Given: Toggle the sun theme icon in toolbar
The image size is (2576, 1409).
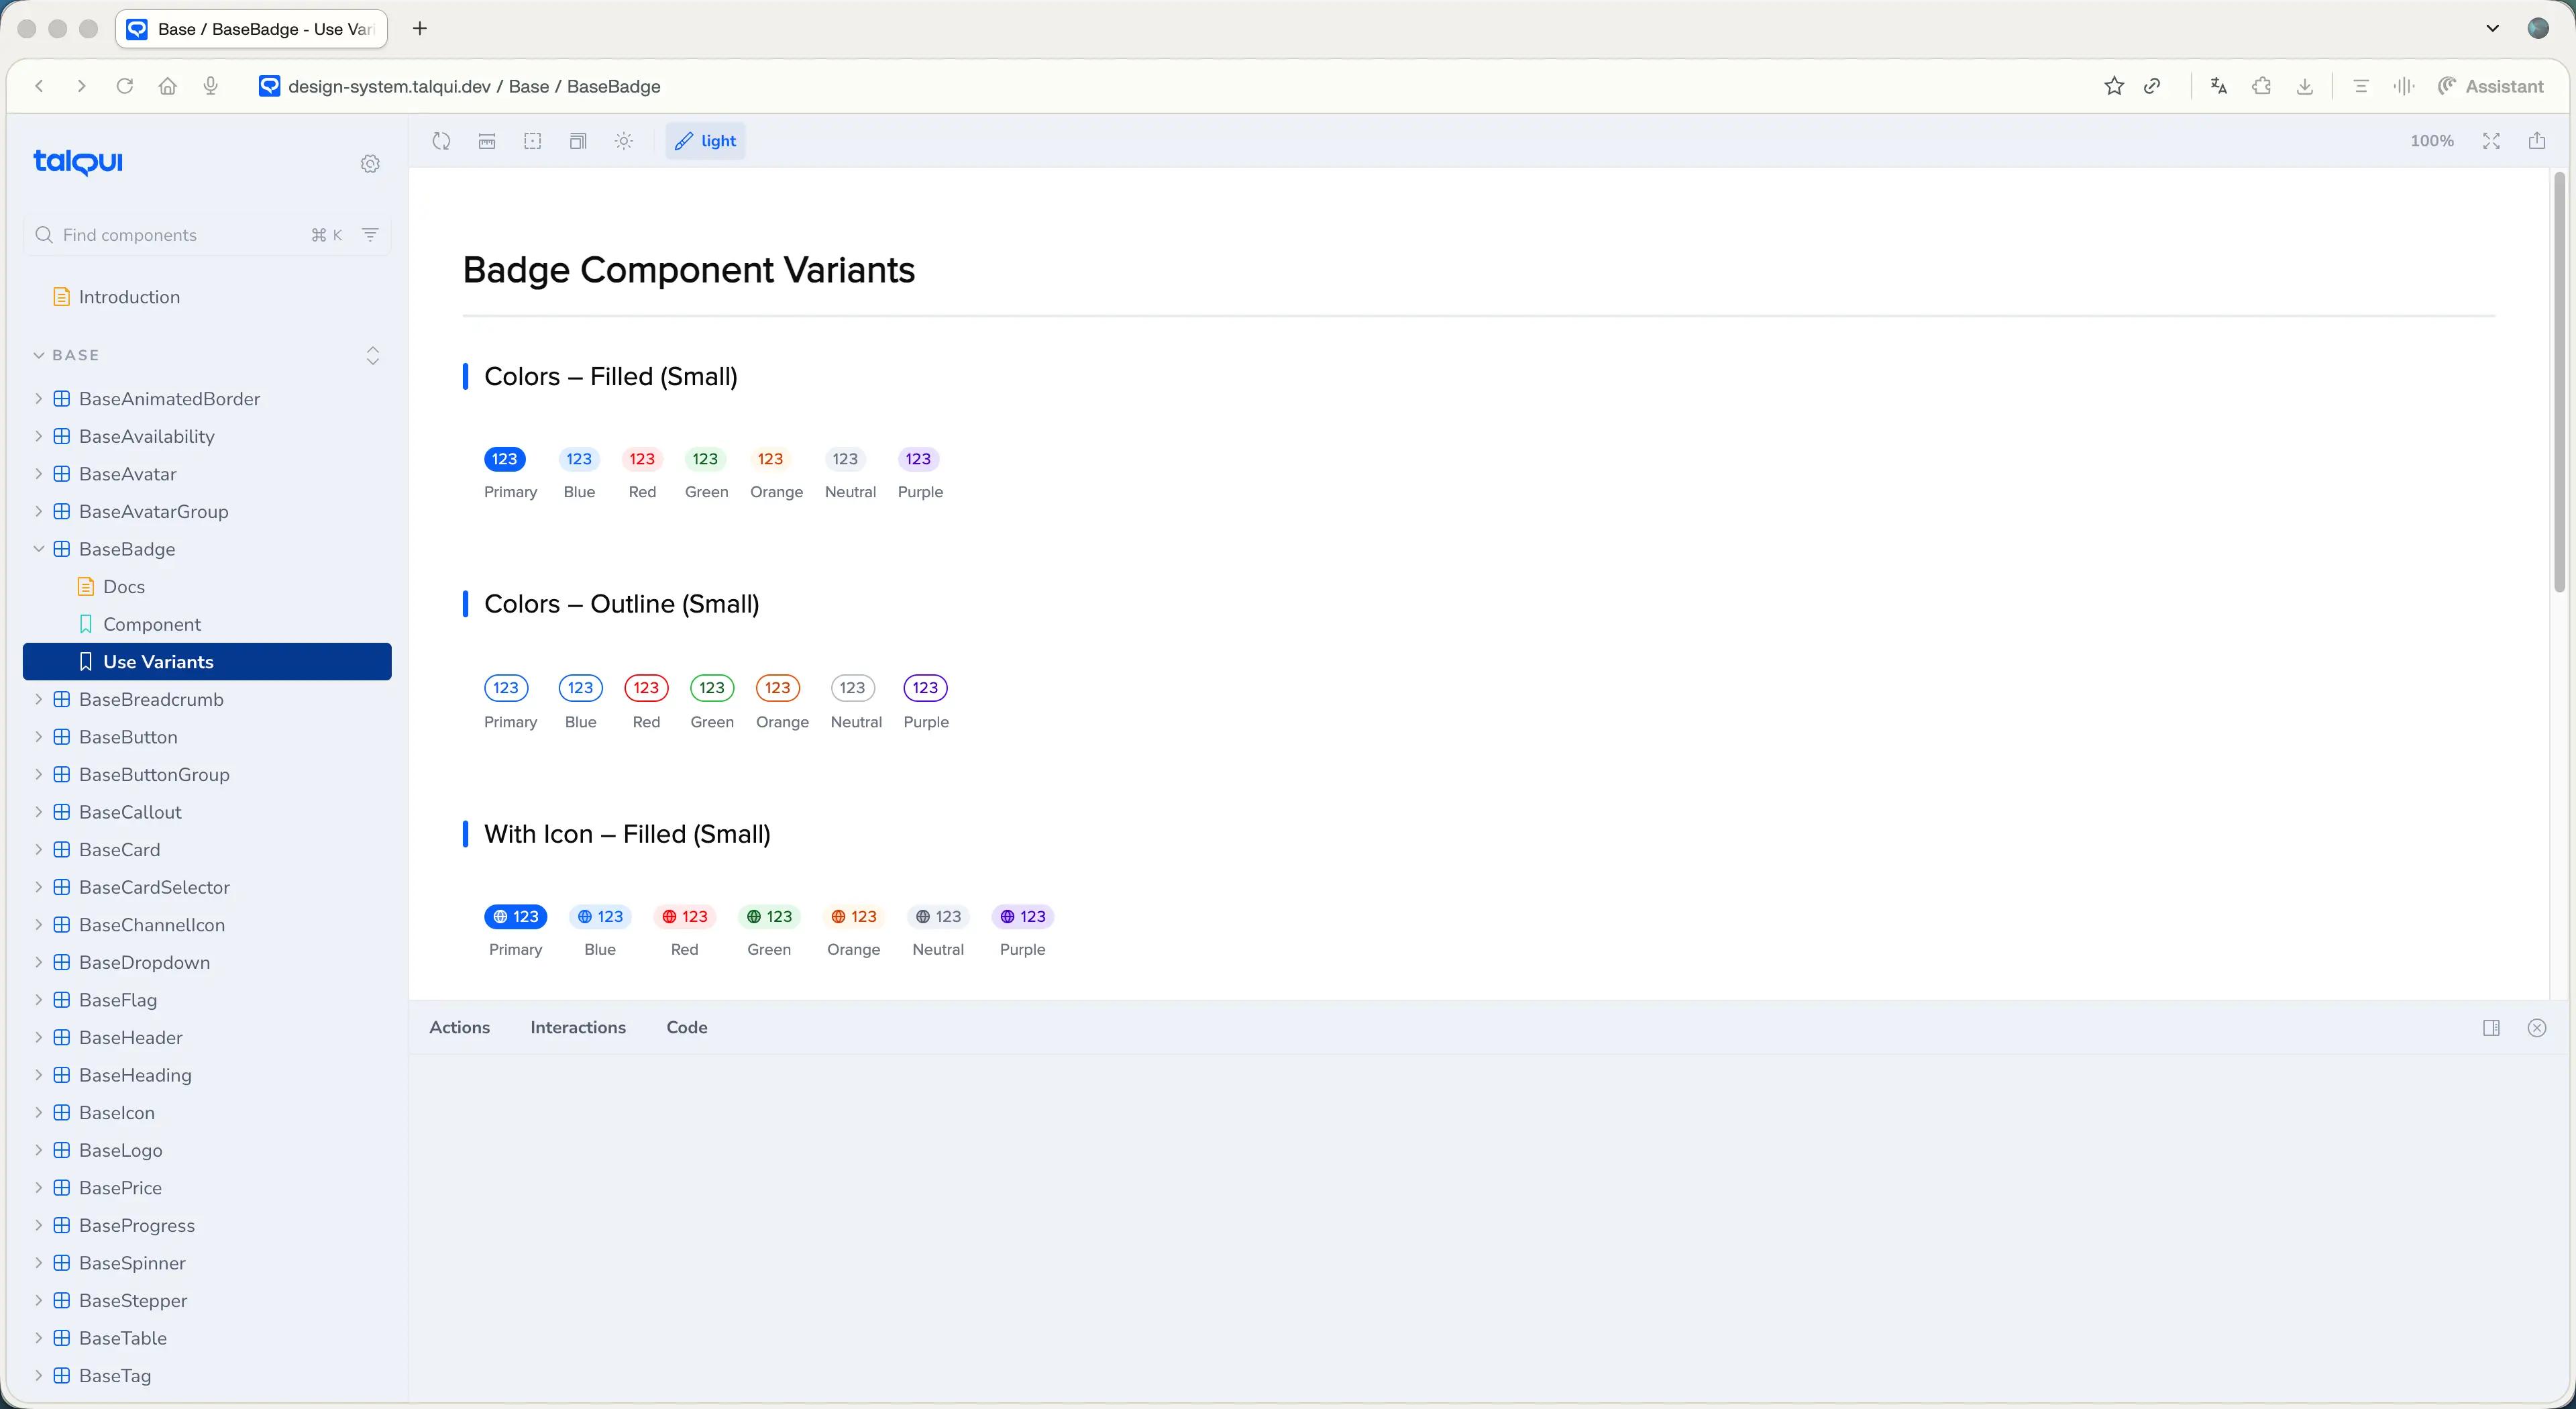Looking at the screenshot, I should tap(624, 141).
